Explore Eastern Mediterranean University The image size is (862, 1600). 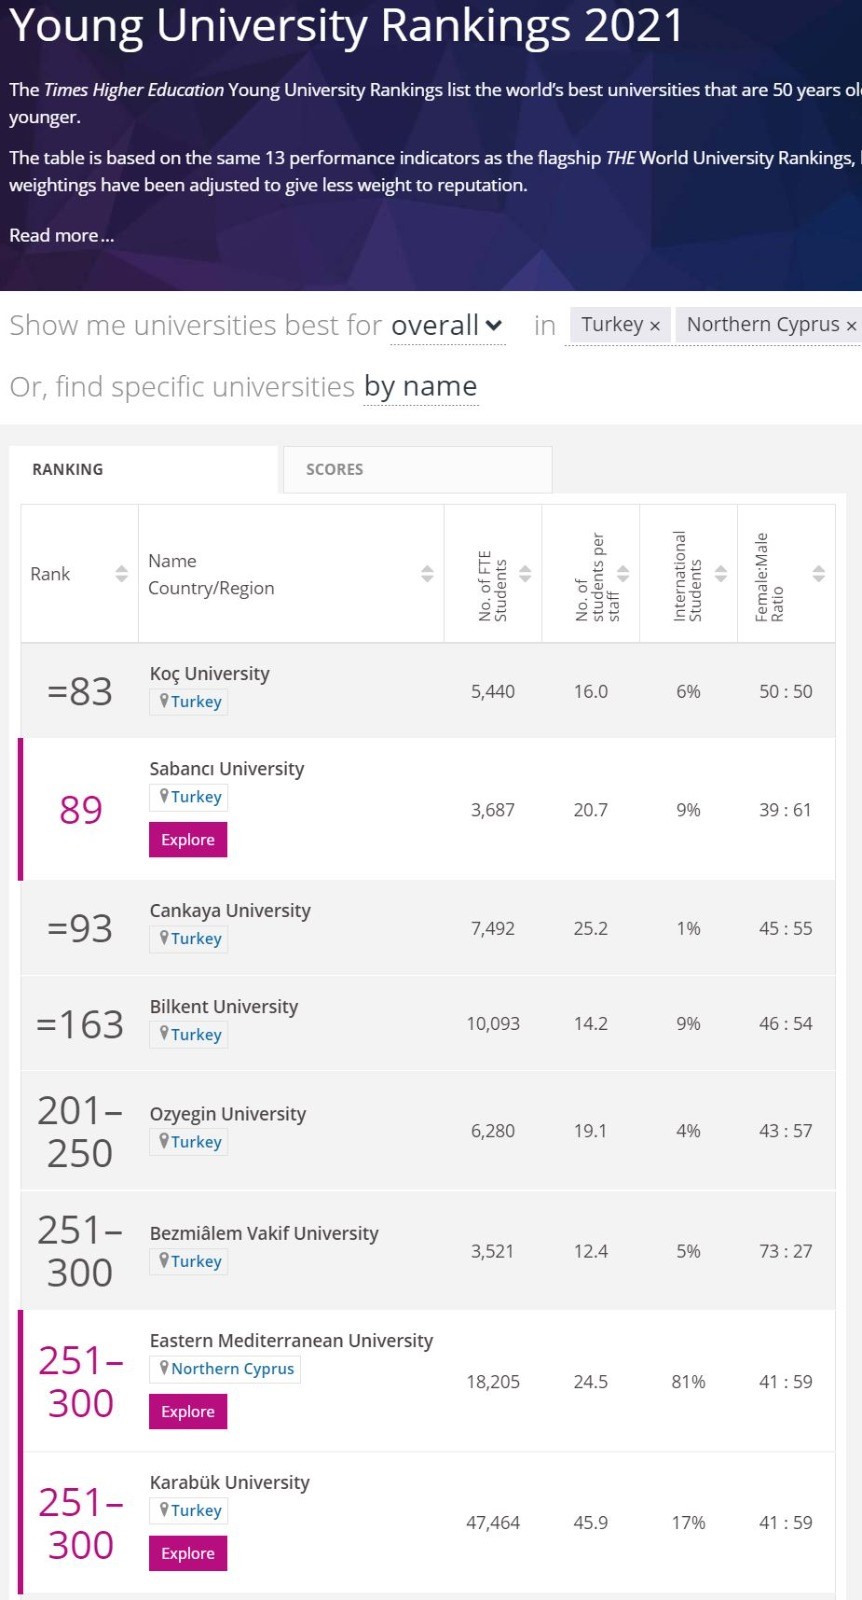[x=188, y=1411]
